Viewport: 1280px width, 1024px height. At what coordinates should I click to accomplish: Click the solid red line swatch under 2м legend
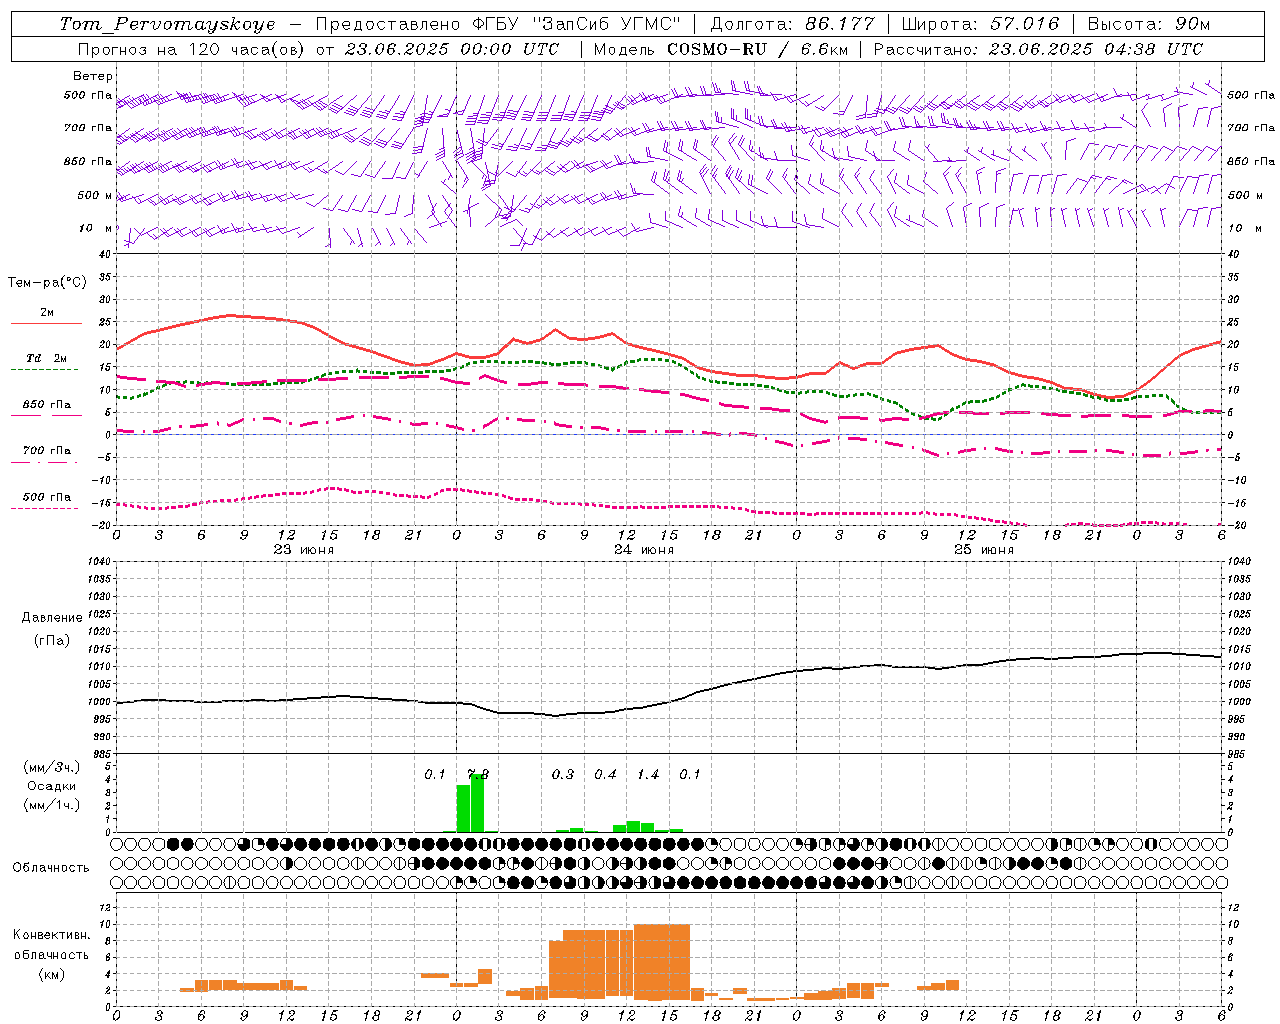[x=46, y=323]
